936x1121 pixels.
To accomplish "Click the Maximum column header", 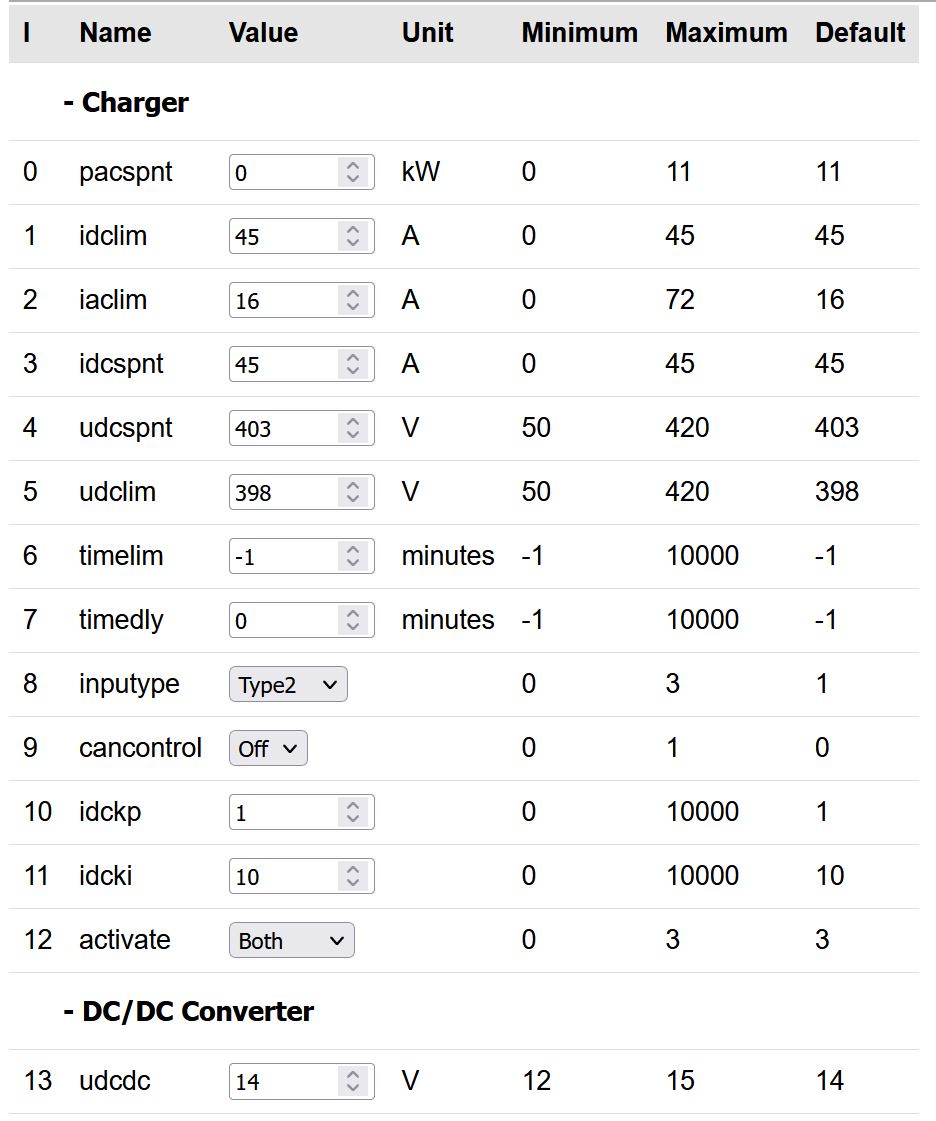I will (x=726, y=33).
